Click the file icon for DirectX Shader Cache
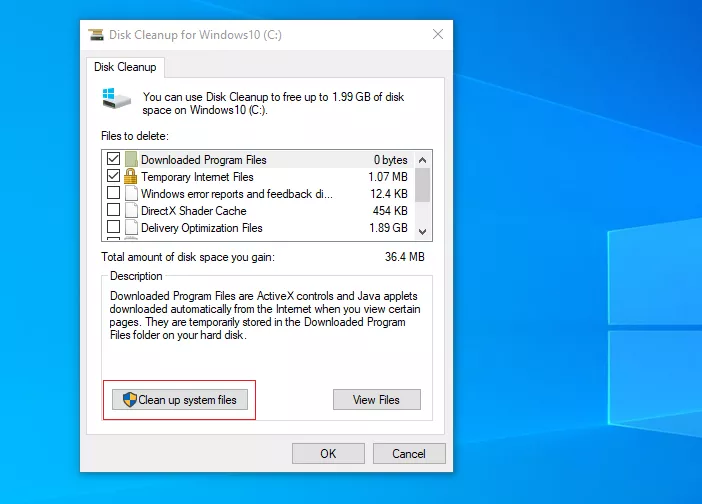The height and width of the screenshot is (504, 702). [131, 210]
